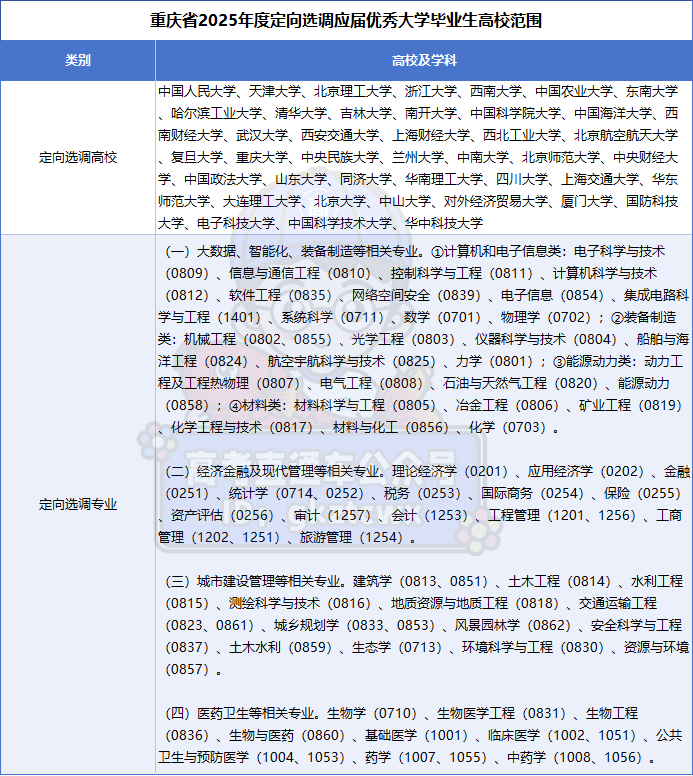Click 国际商务 (0254)
The width and height of the screenshot is (693, 776).
[x=533, y=493]
